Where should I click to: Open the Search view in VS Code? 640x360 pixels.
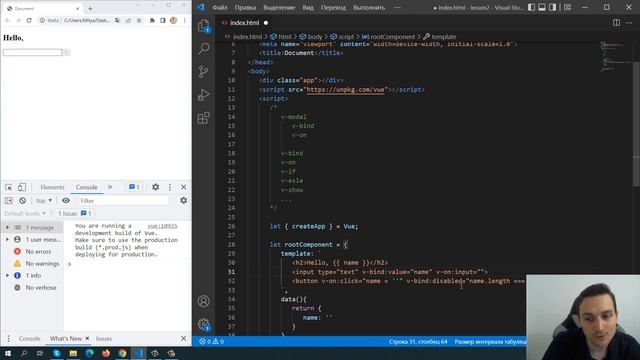[x=204, y=49]
